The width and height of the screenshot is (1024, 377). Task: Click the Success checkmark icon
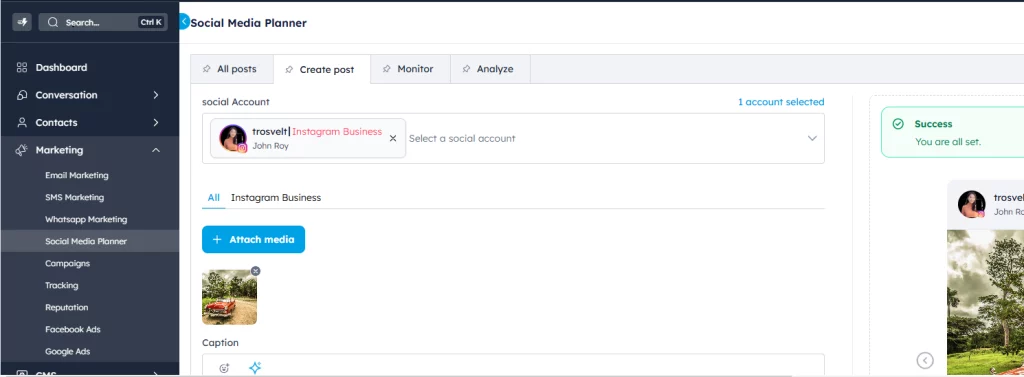(898, 124)
